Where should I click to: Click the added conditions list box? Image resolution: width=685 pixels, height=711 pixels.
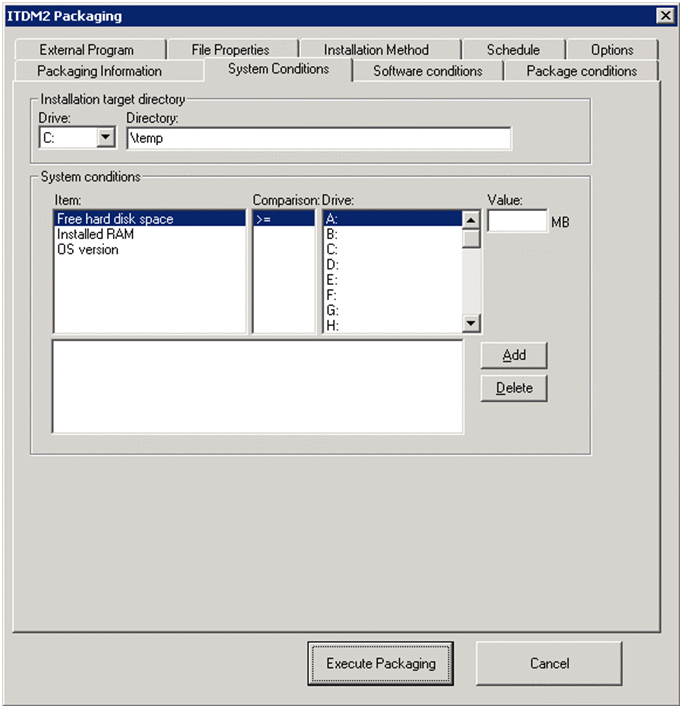[257, 387]
